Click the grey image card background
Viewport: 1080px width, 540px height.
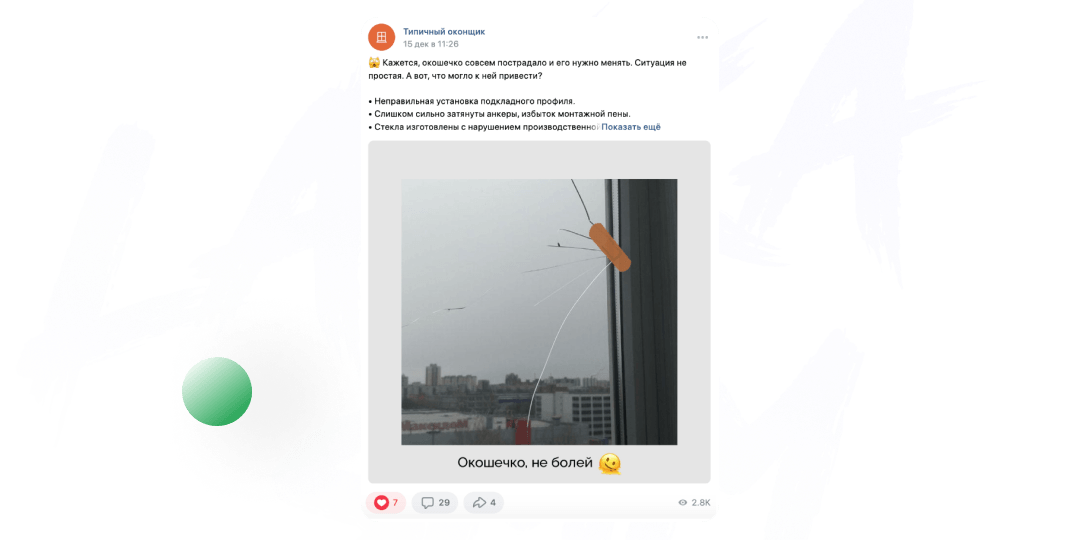pyautogui.click(x=384, y=311)
